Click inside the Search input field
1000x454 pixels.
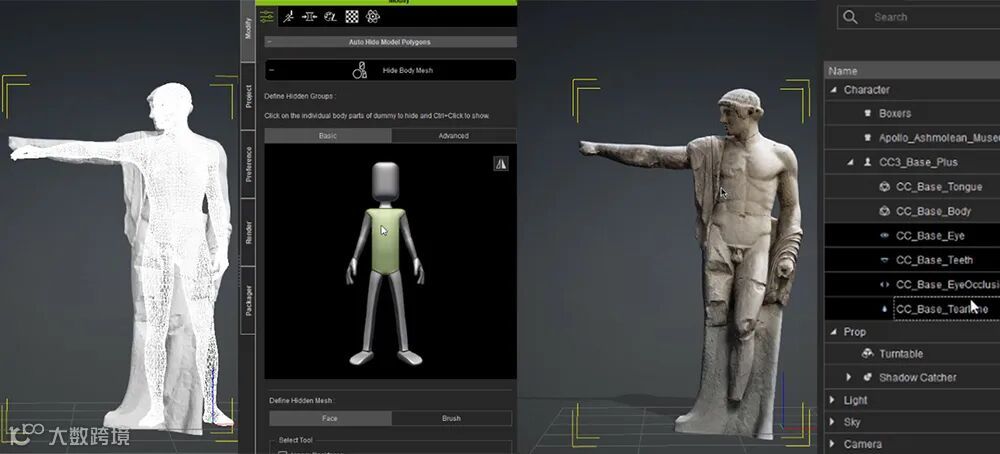(918, 17)
